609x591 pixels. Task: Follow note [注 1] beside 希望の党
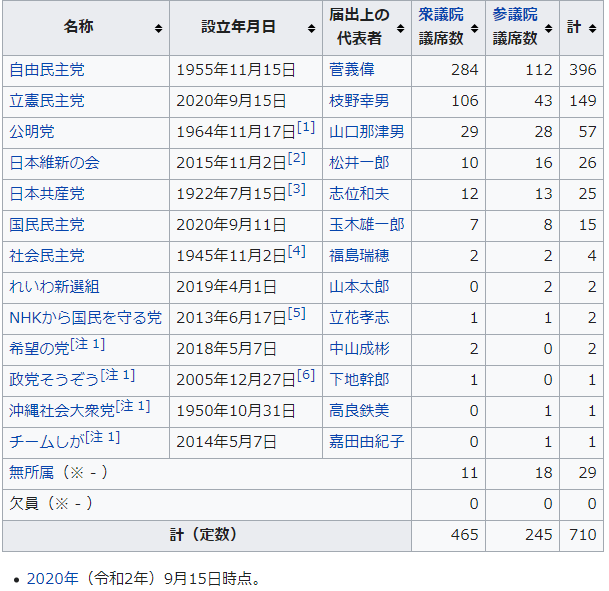[x=88, y=344]
